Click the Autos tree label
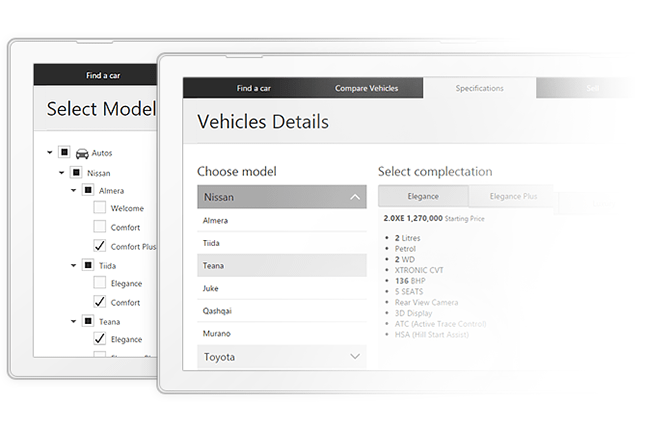 (x=102, y=153)
